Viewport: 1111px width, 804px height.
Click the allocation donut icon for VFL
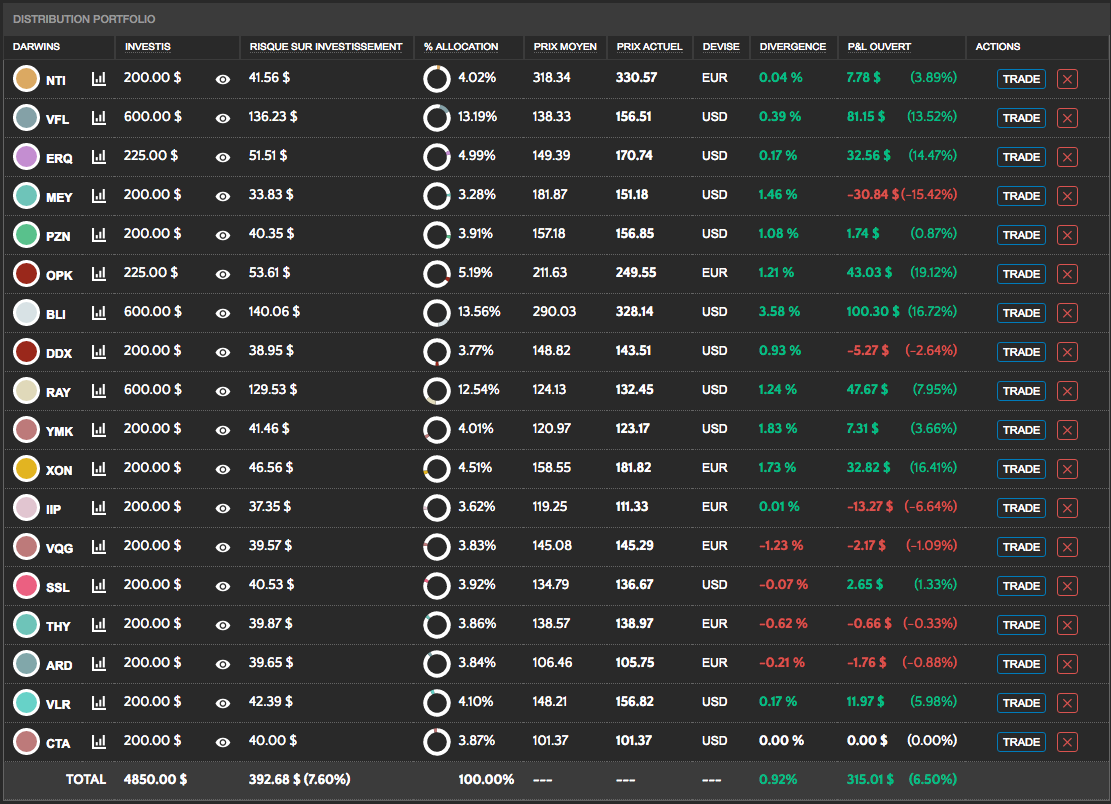(436, 118)
